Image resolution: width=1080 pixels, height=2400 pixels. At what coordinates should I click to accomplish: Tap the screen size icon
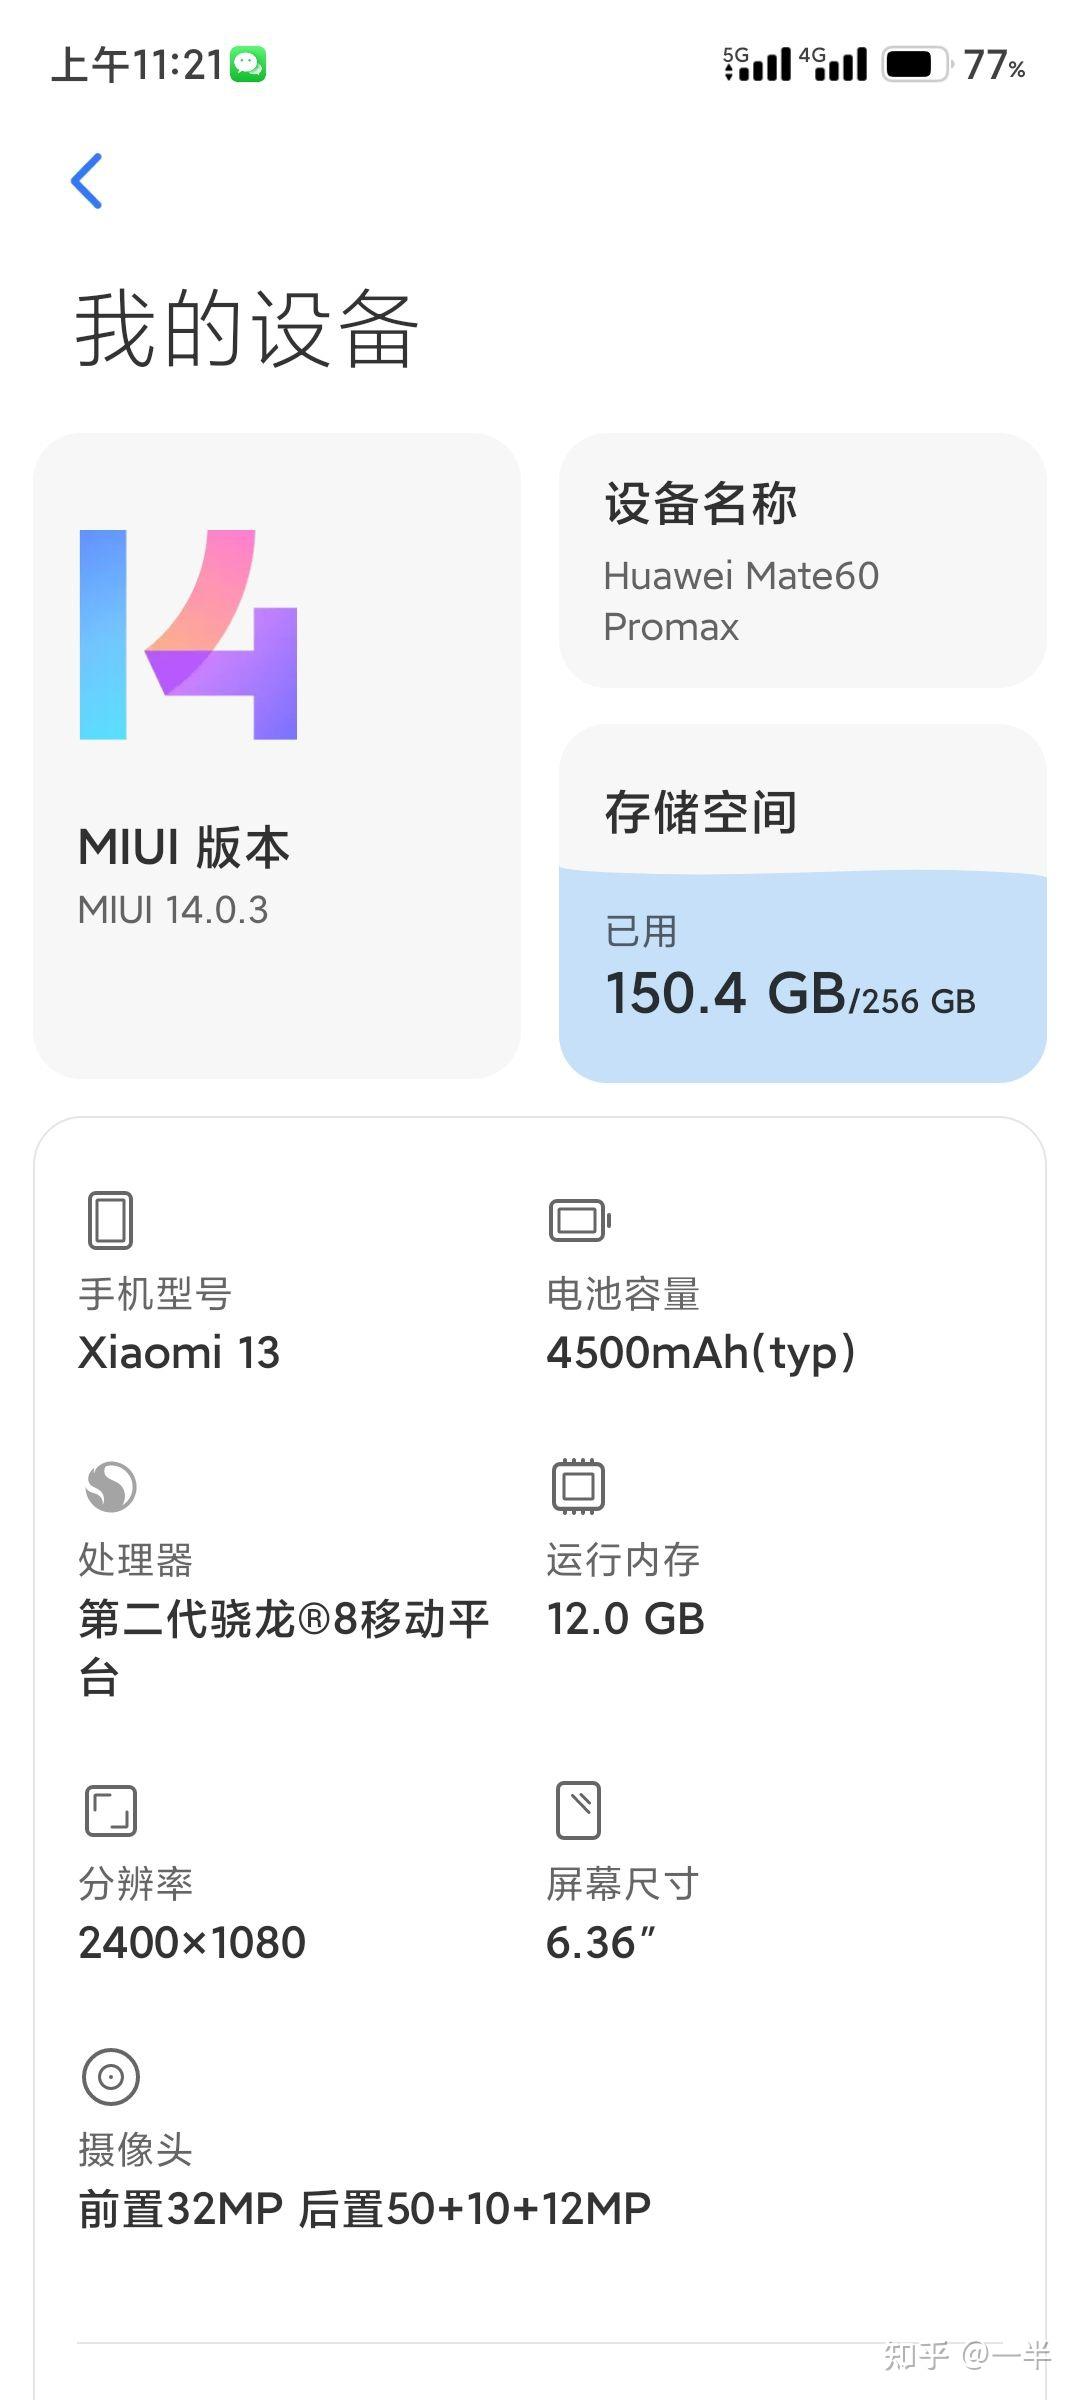(578, 1810)
